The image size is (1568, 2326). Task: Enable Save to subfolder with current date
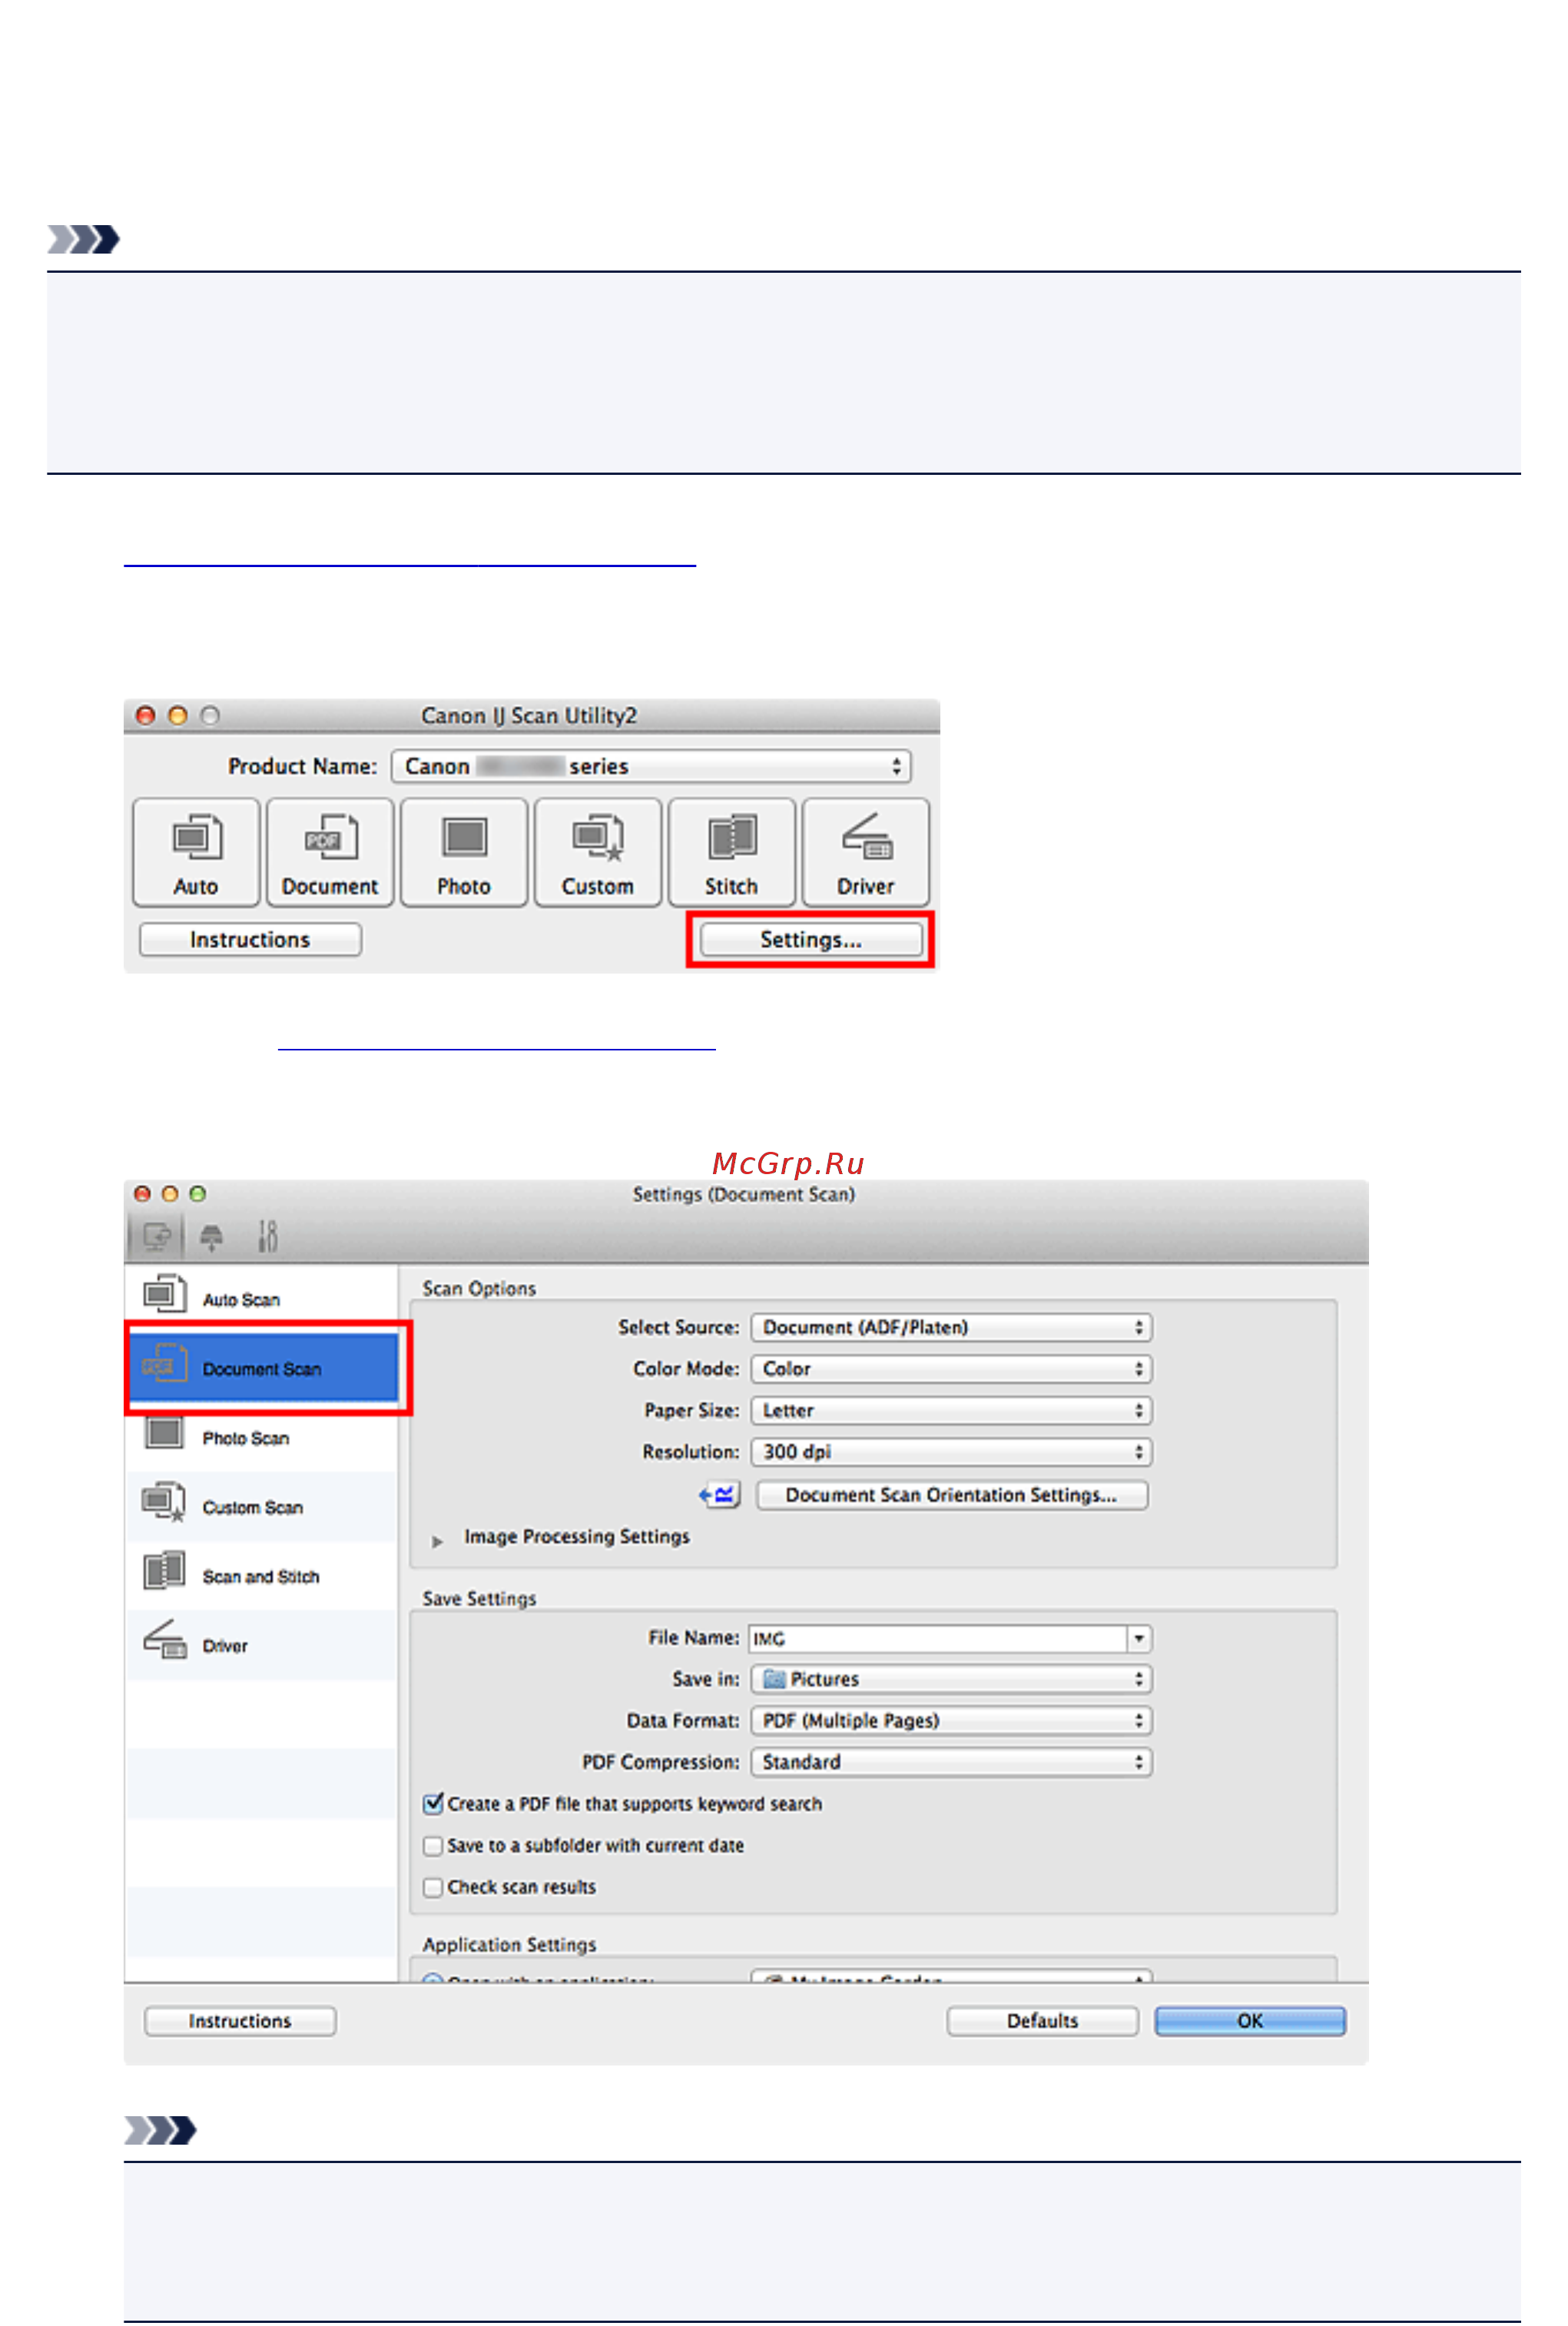point(433,1845)
